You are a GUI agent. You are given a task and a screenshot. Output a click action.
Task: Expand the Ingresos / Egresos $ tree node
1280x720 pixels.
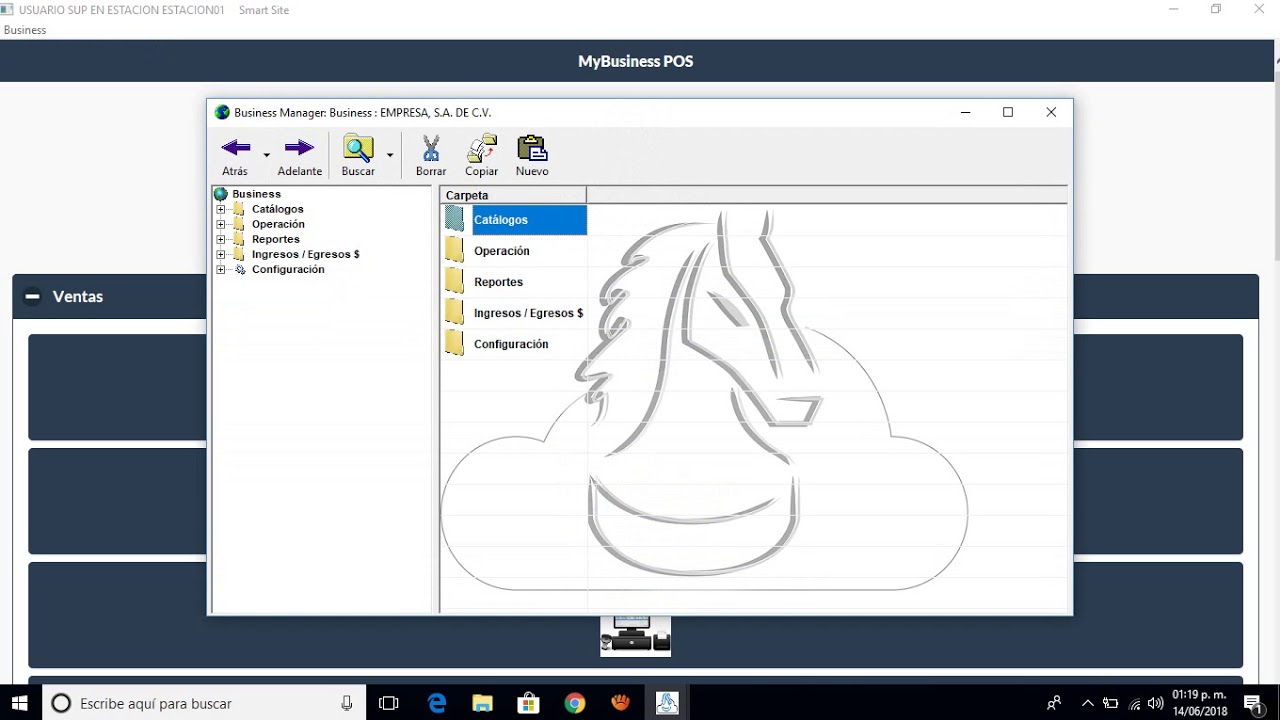(x=221, y=254)
